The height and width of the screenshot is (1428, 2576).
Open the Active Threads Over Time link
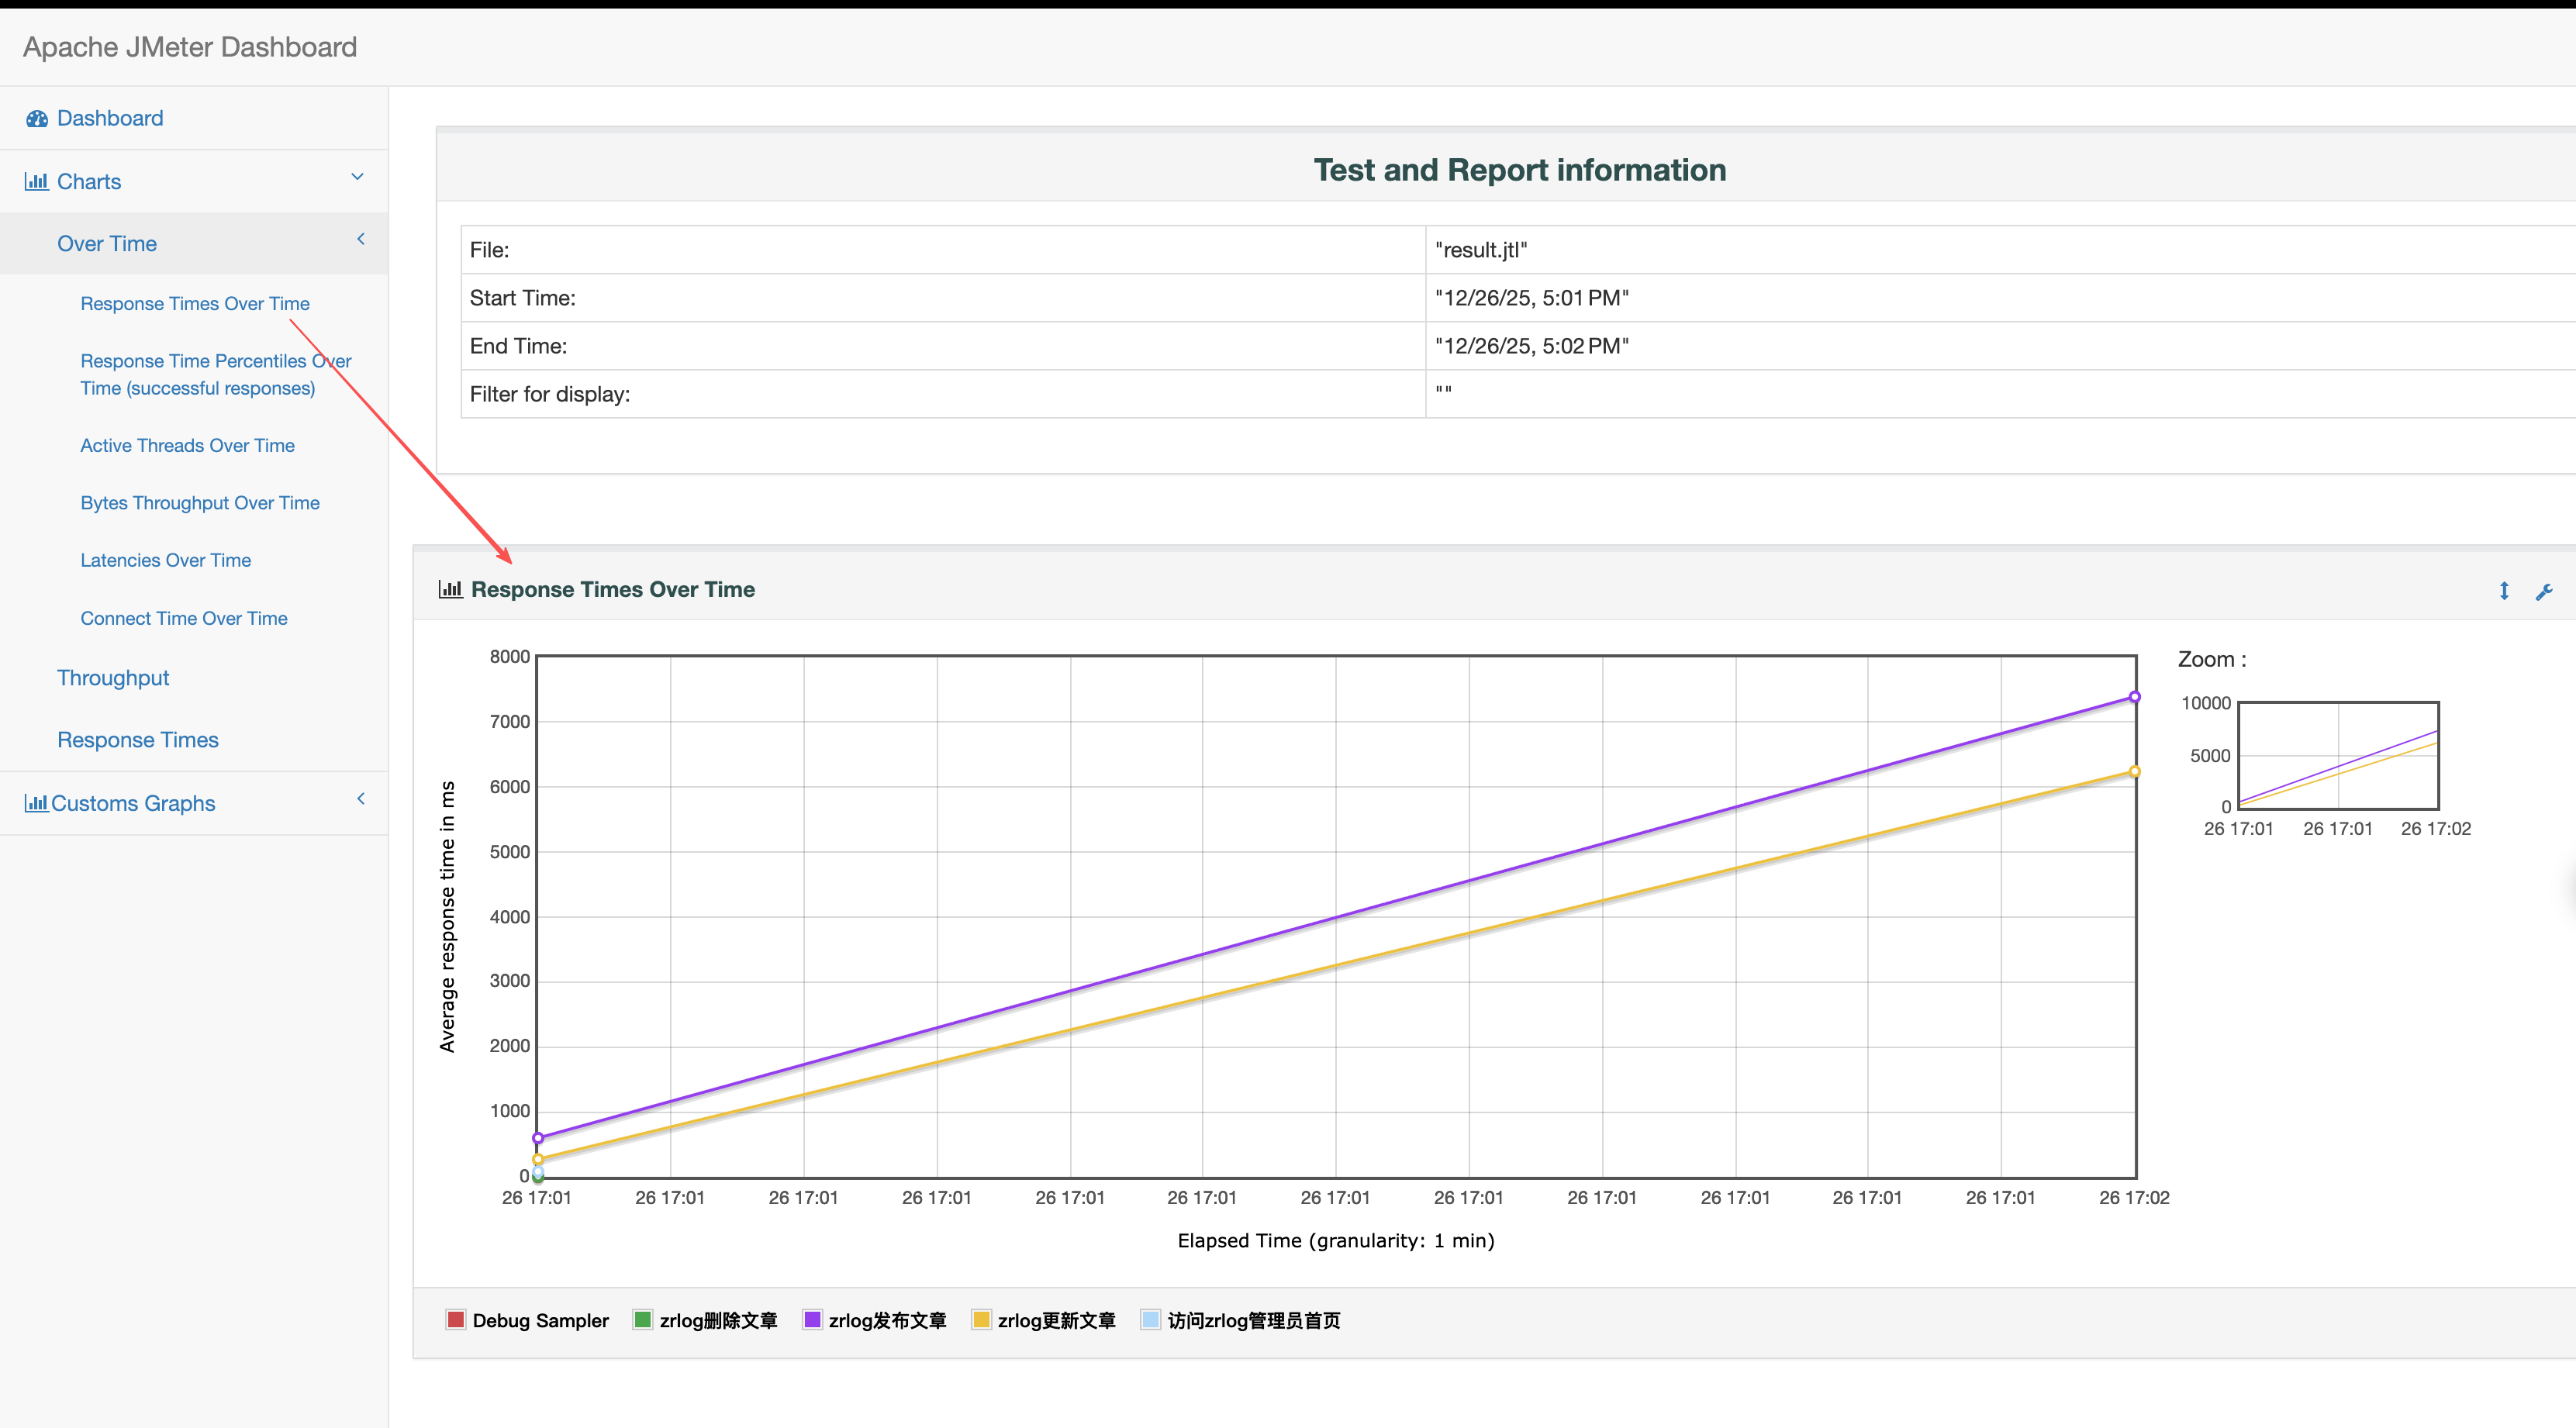pyautogui.click(x=187, y=445)
